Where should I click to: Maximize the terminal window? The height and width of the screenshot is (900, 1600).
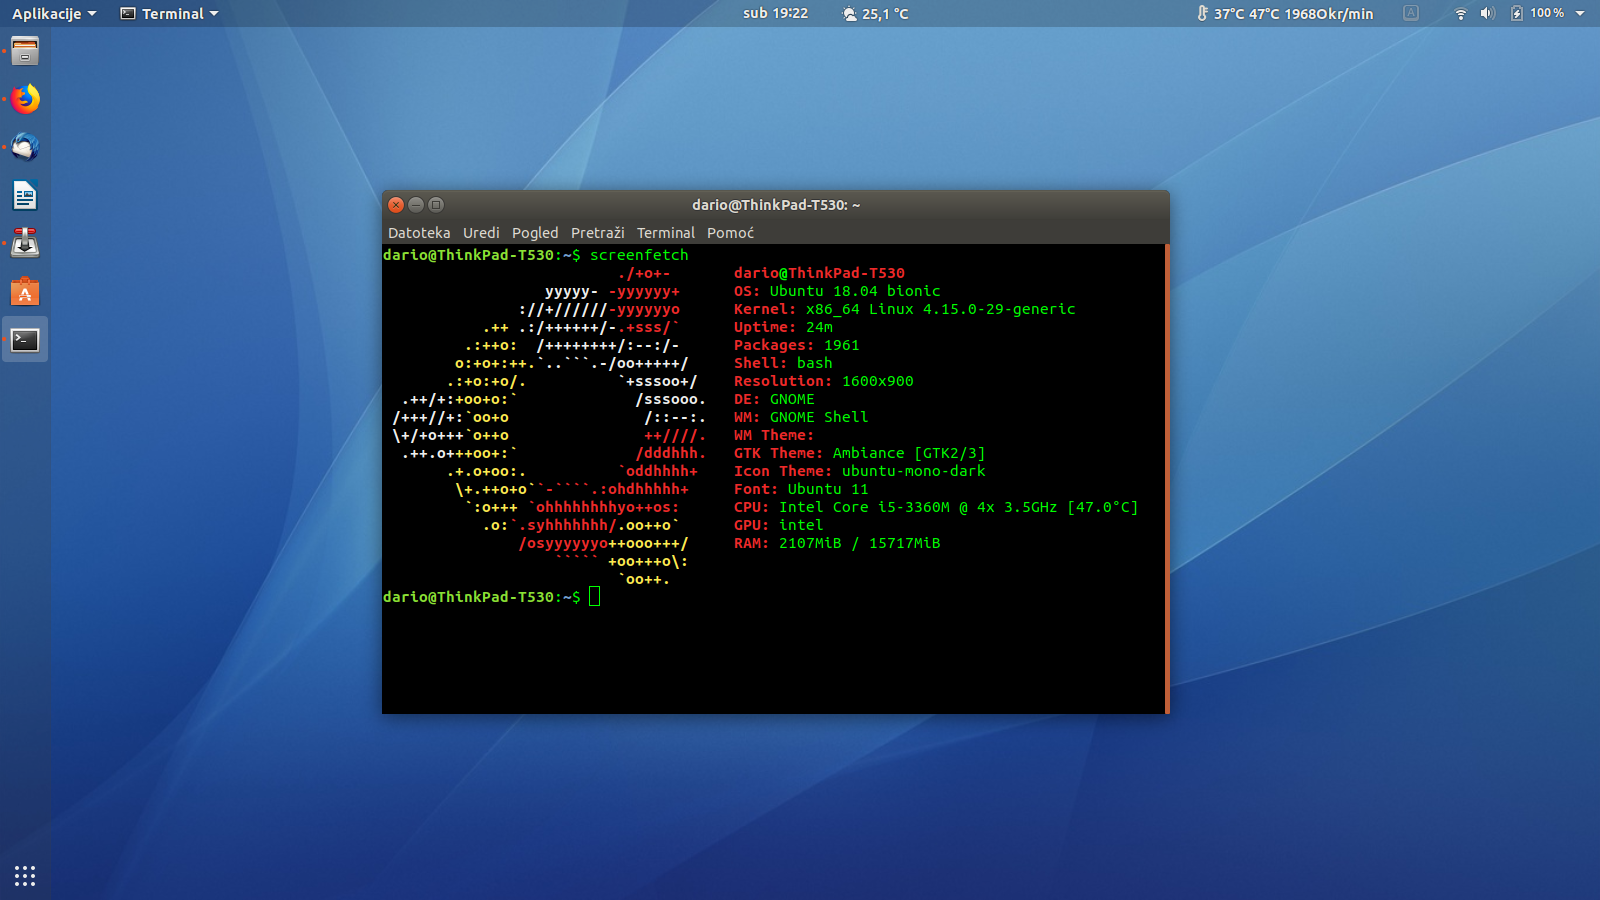pos(436,205)
